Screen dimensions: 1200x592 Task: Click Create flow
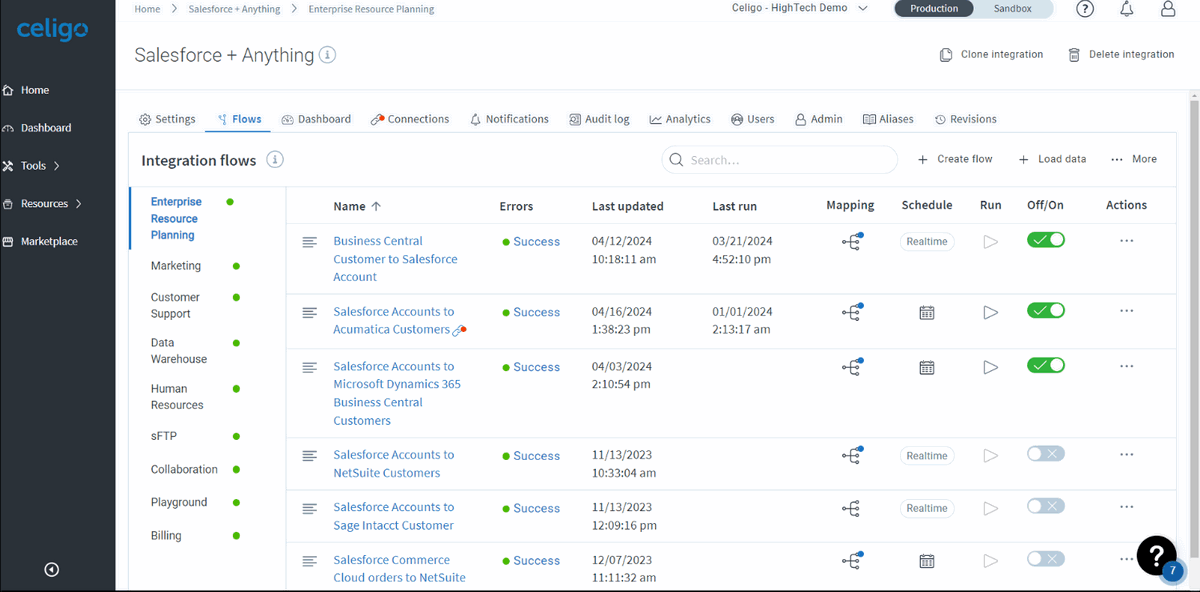tap(955, 159)
